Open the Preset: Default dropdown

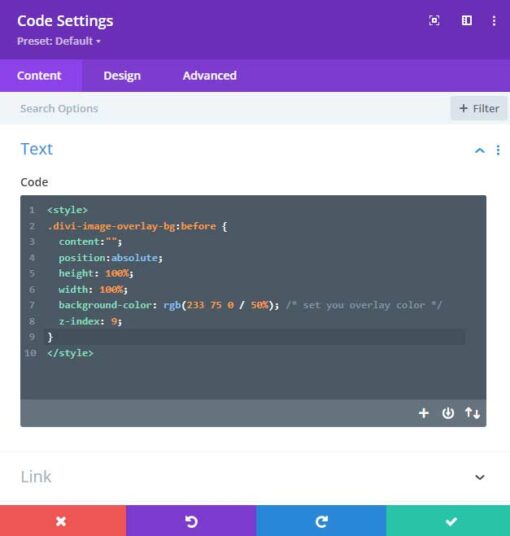(59, 41)
